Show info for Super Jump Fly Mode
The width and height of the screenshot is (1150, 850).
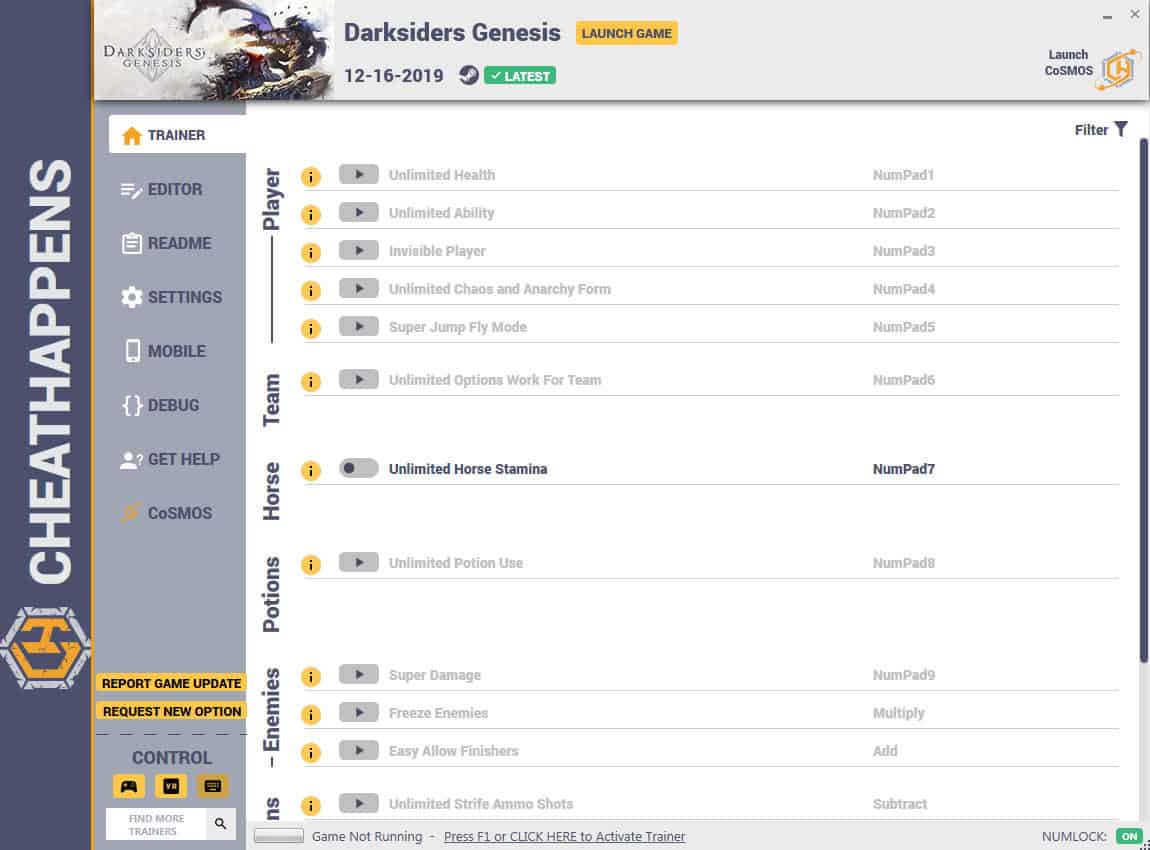[x=311, y=329]
